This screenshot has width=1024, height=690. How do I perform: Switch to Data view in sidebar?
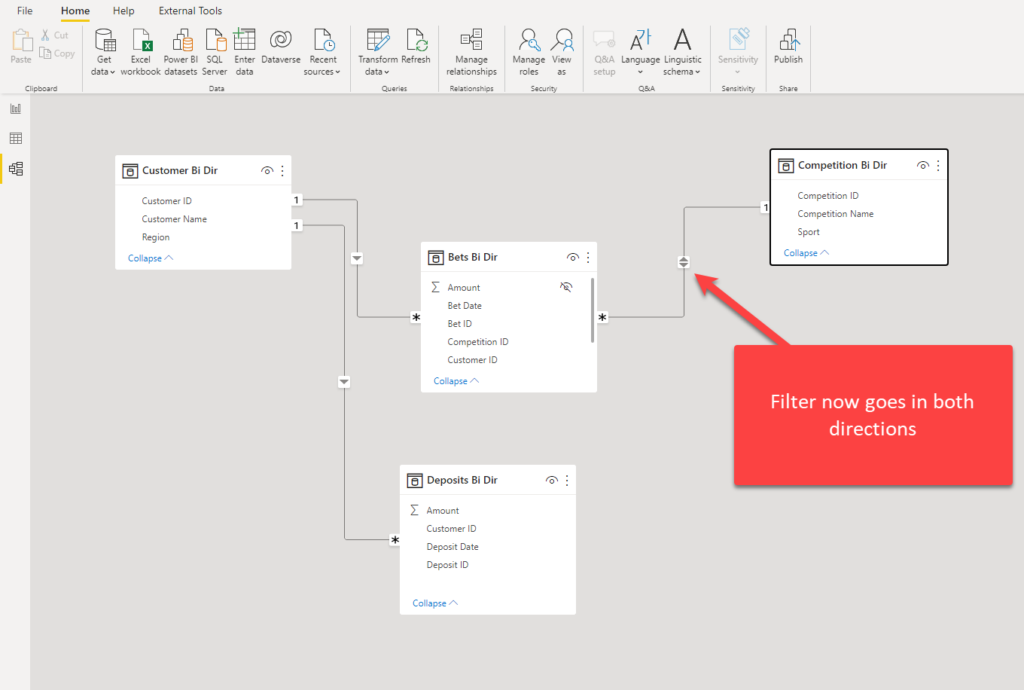coord(16,138)
